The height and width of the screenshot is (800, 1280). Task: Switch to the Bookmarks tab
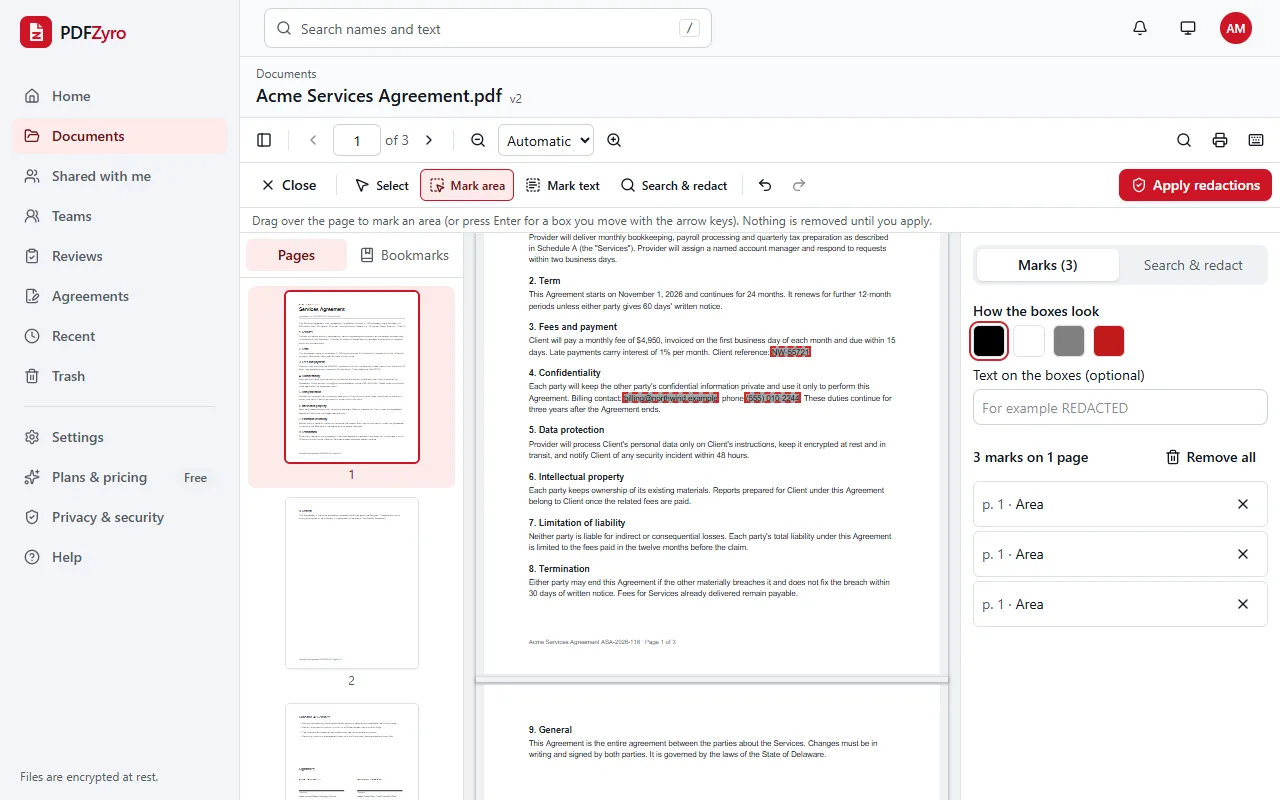coord(404,255)
